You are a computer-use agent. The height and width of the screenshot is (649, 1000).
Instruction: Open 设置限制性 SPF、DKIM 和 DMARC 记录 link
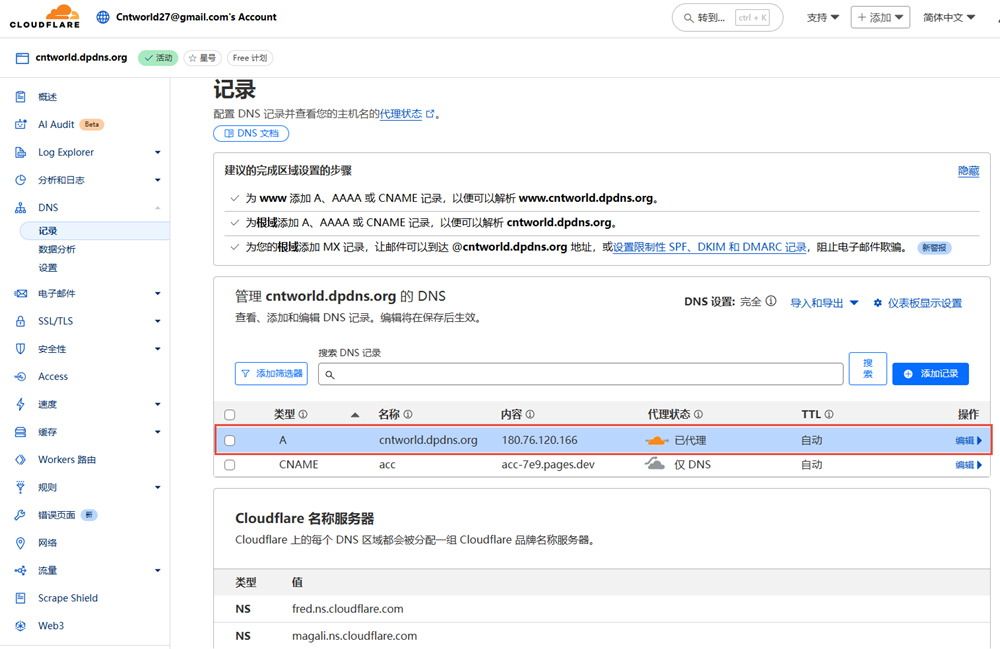point(709,247)
